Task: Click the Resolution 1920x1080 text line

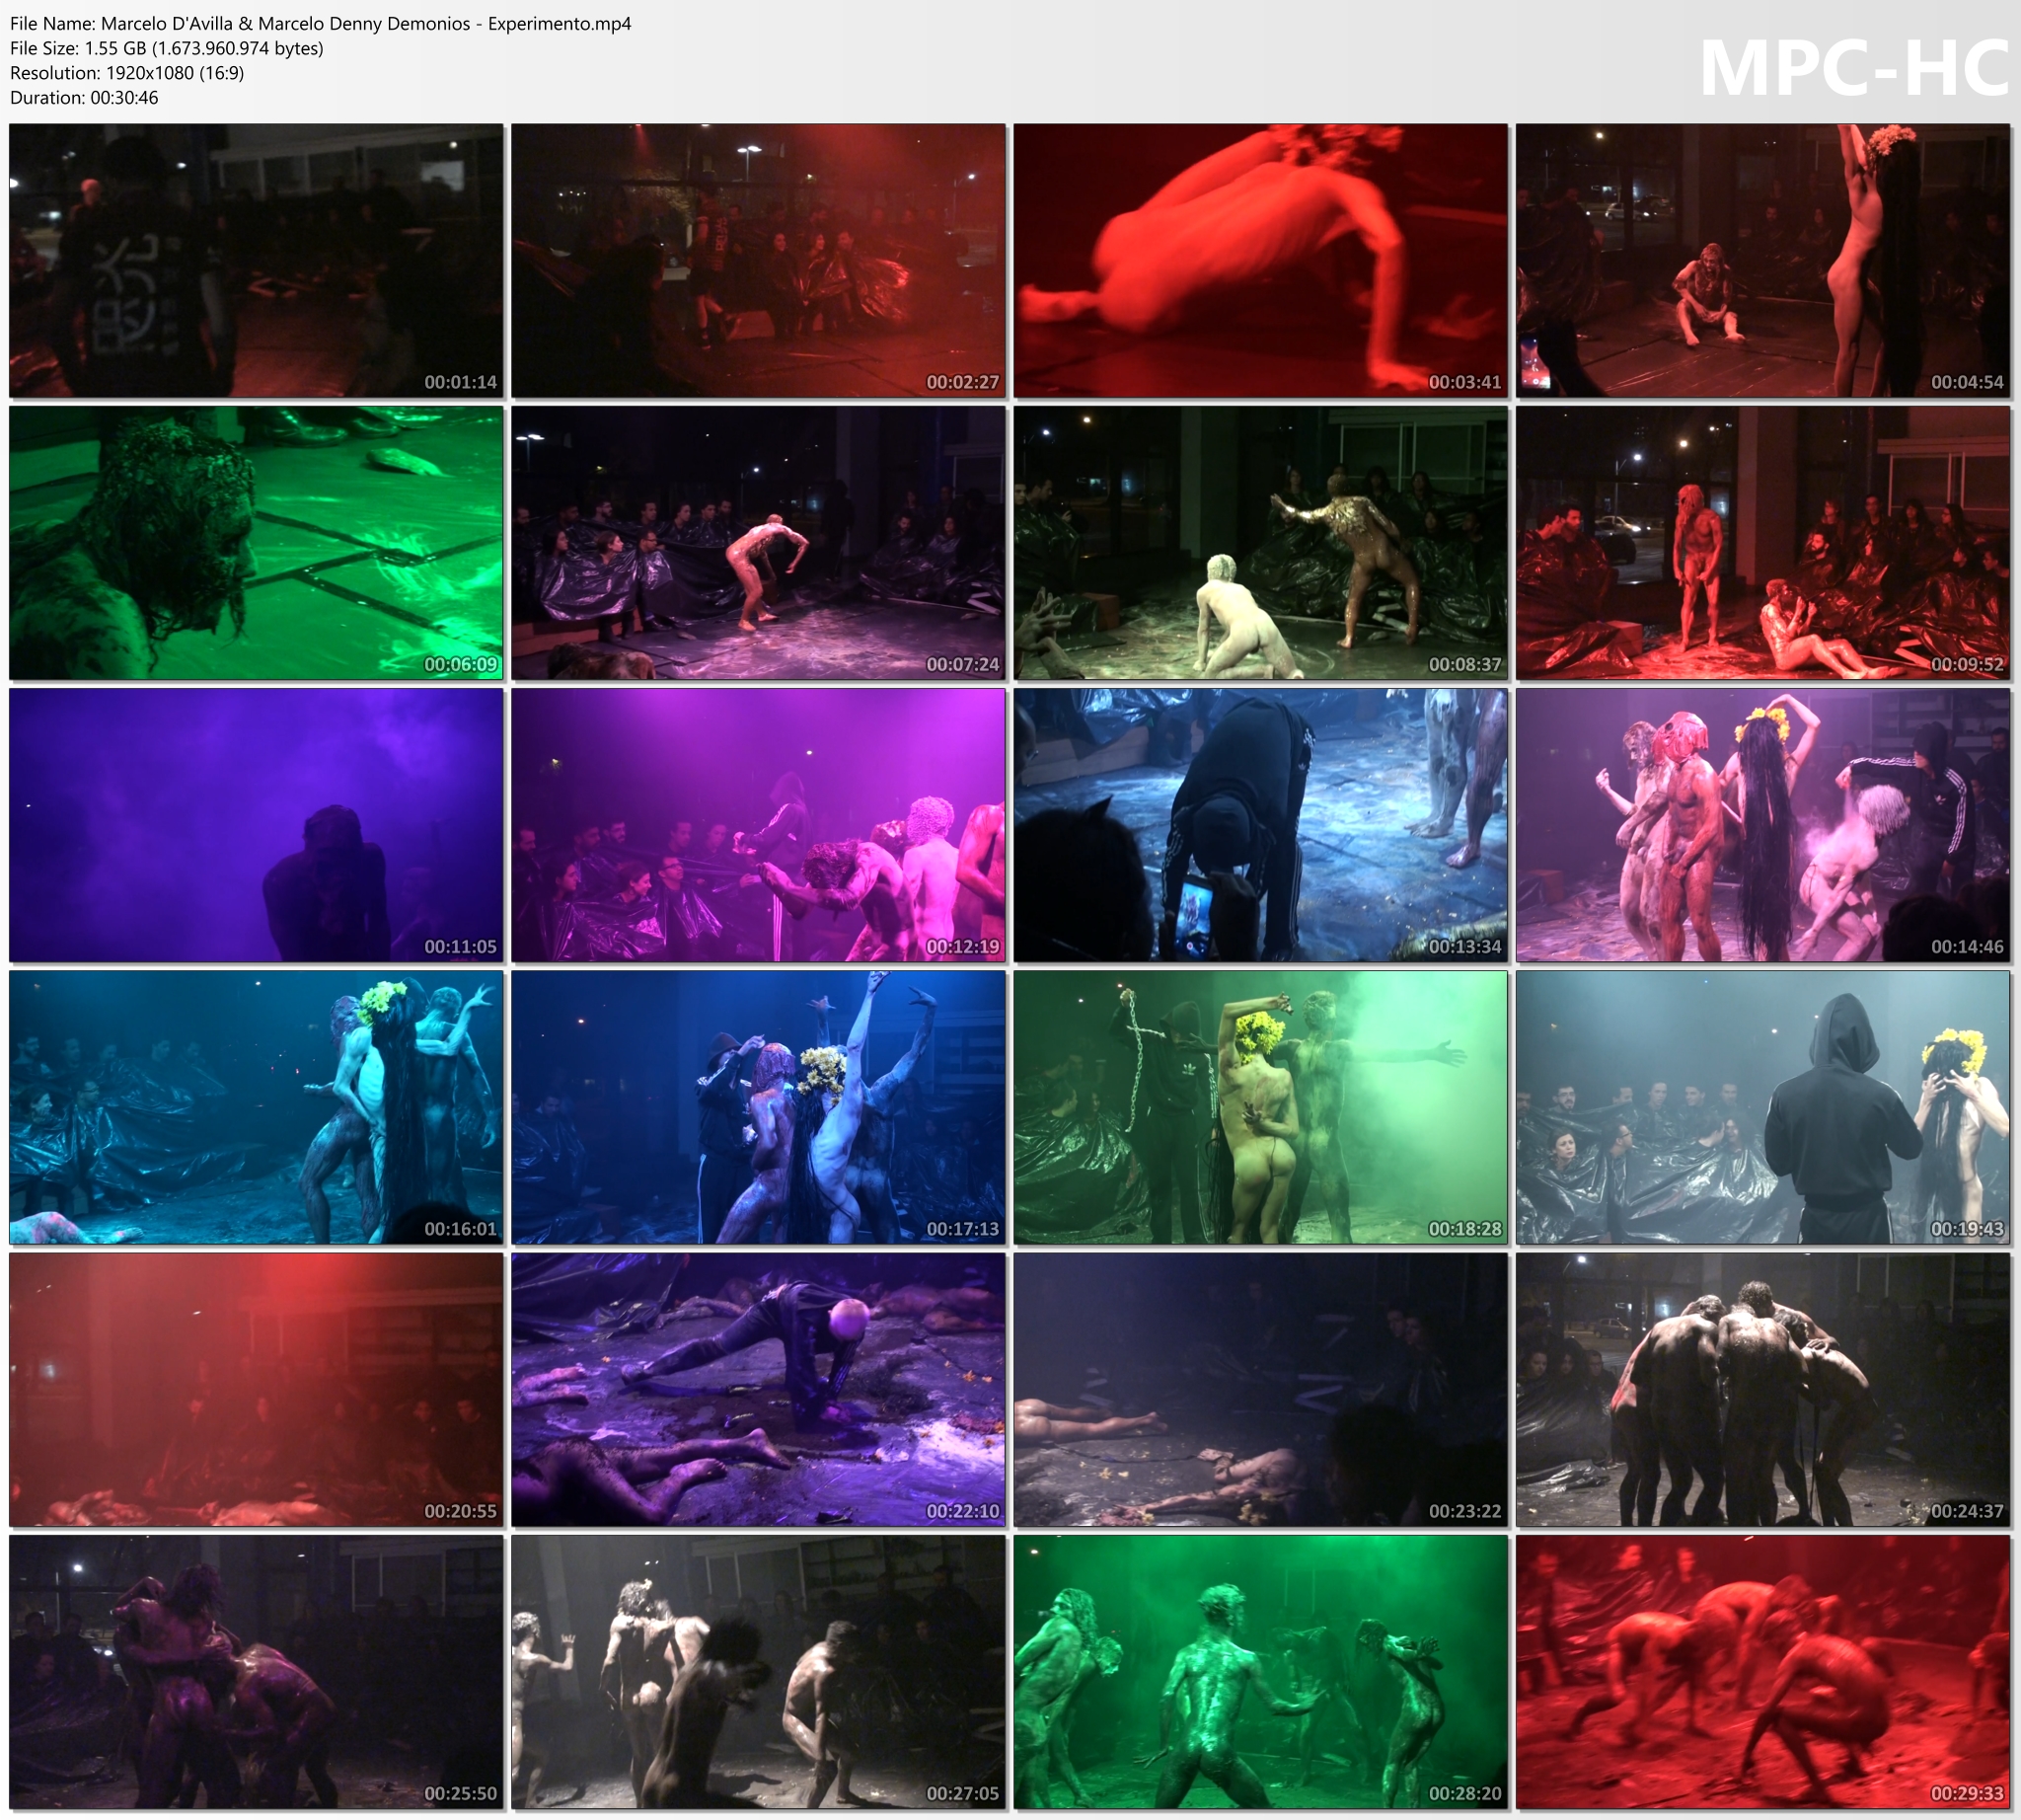Action: (127, 73)
